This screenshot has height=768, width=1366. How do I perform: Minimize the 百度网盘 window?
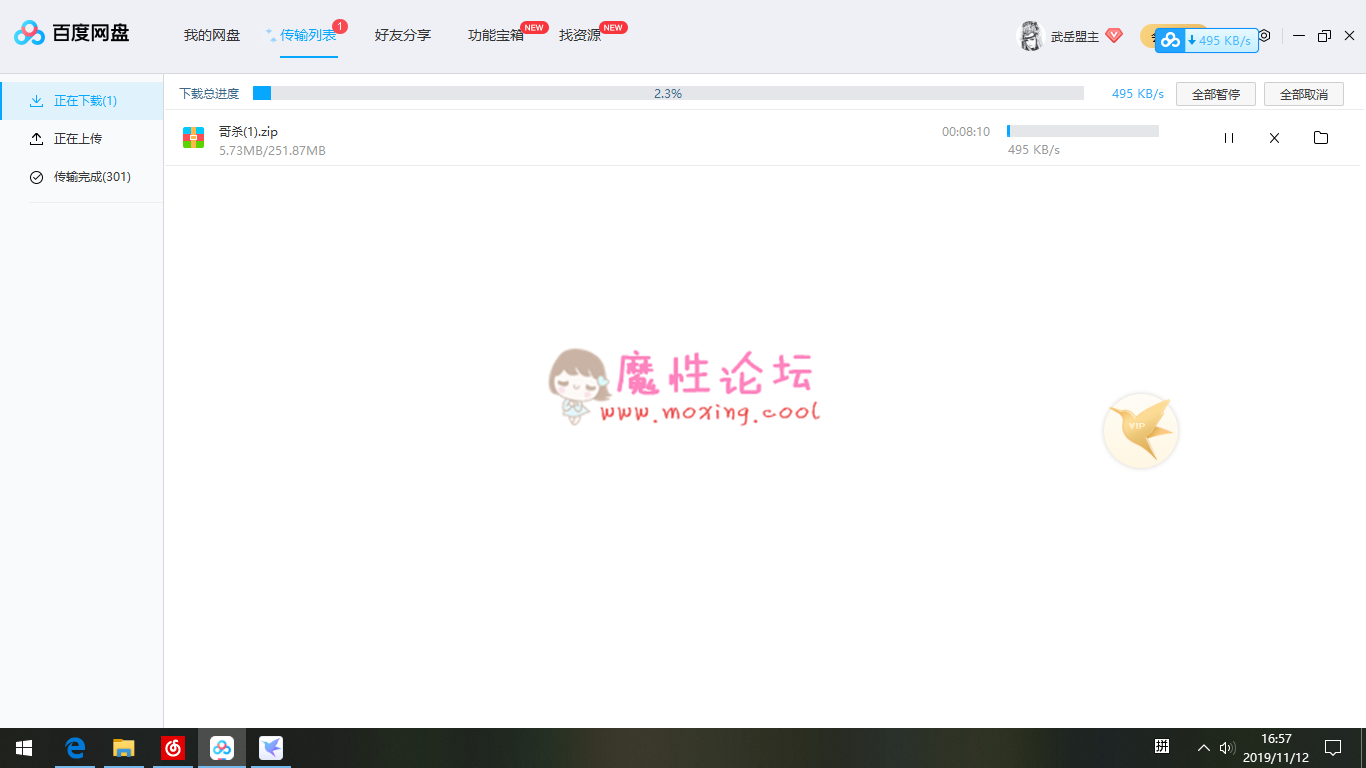pyautogui.click(x=1299, y=36)
